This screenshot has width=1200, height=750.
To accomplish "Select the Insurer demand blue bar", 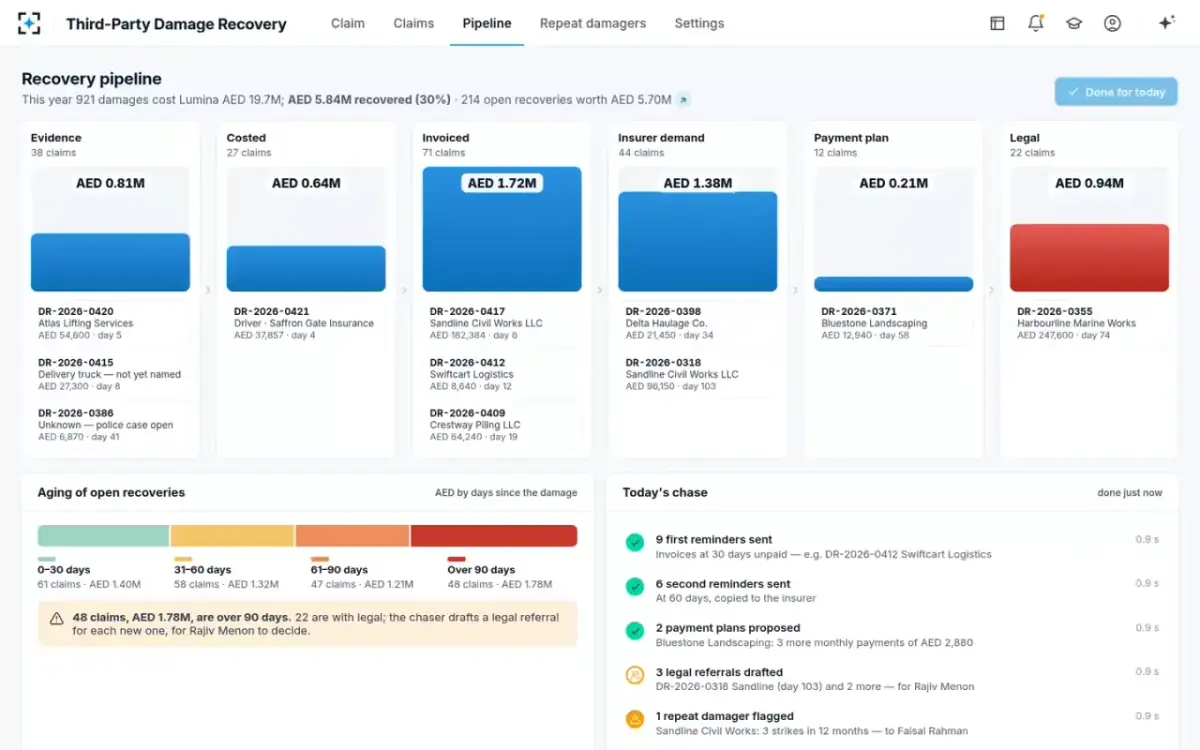I will coord(698,242).
